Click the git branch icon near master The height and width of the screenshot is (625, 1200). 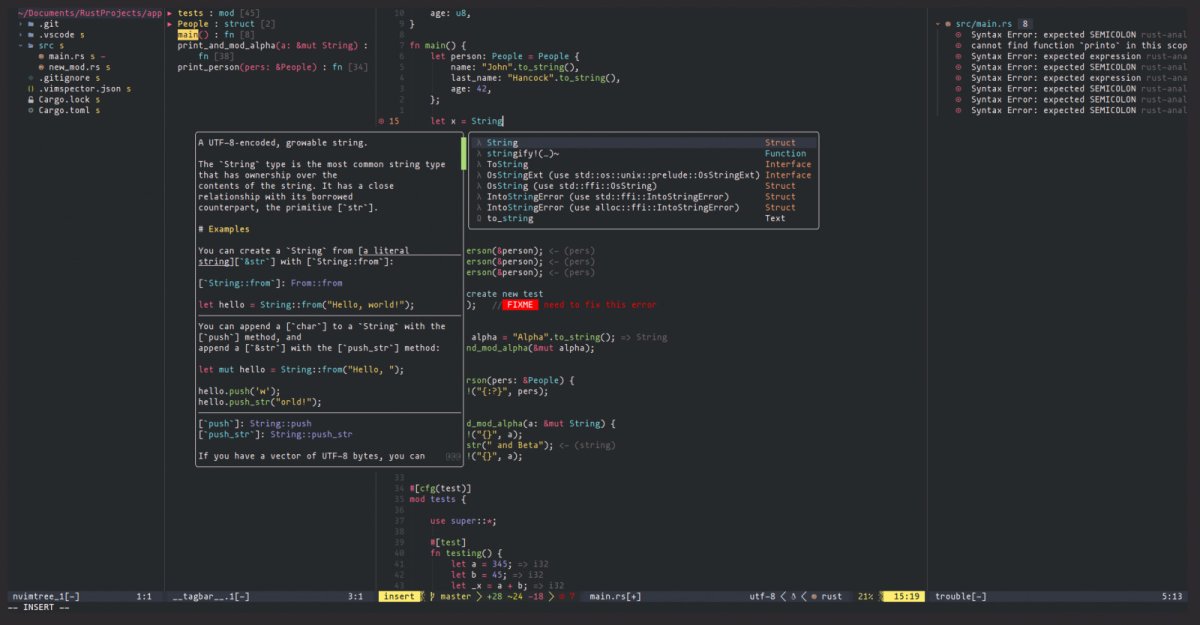tap(434, 594)
